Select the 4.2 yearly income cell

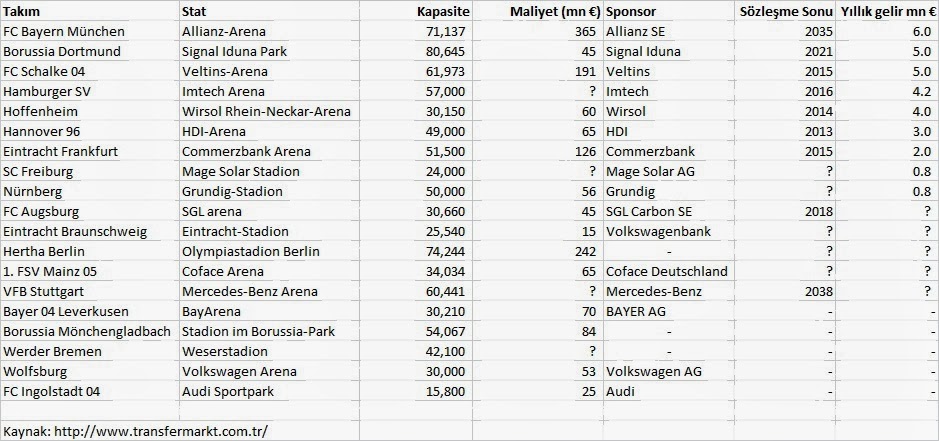tap(887, 91)
